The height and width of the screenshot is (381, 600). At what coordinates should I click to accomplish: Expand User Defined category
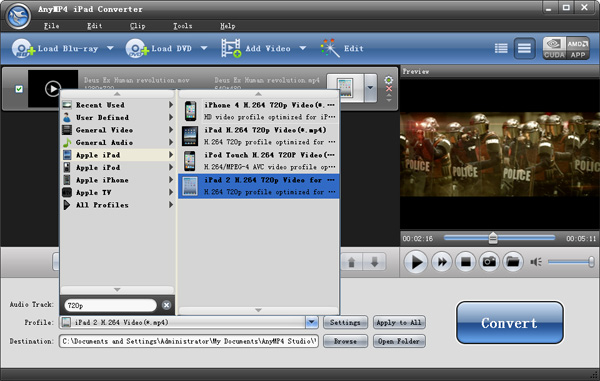118,117
